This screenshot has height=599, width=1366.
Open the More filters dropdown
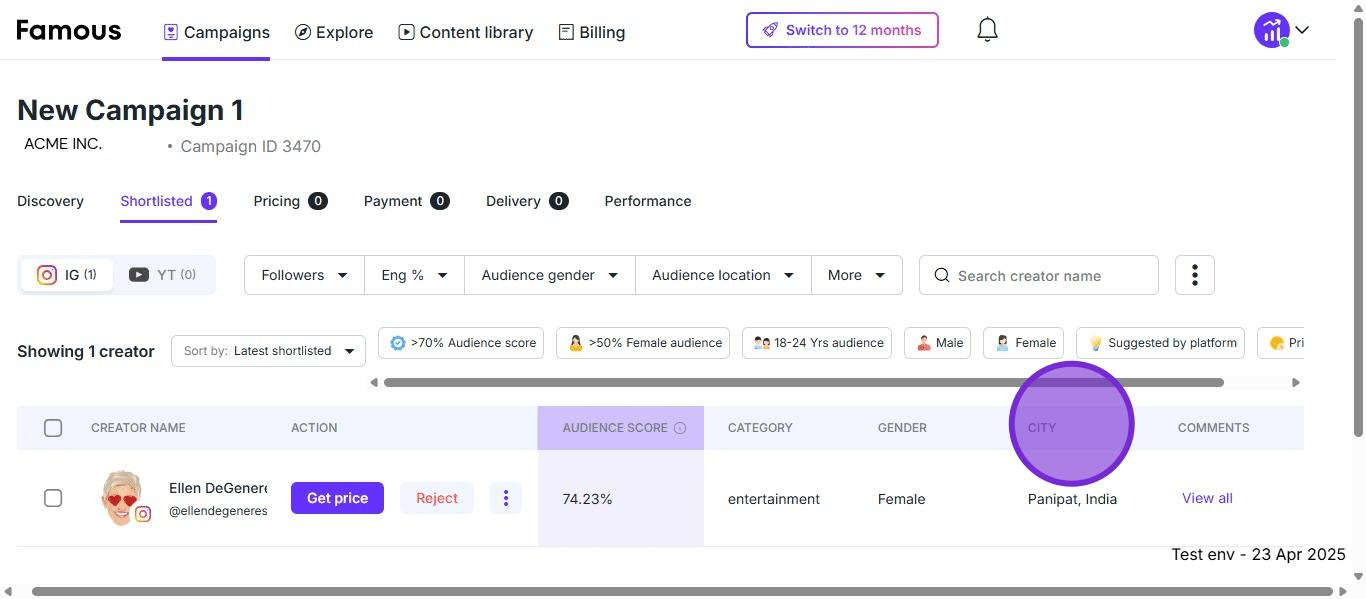[x=856, y=275]
